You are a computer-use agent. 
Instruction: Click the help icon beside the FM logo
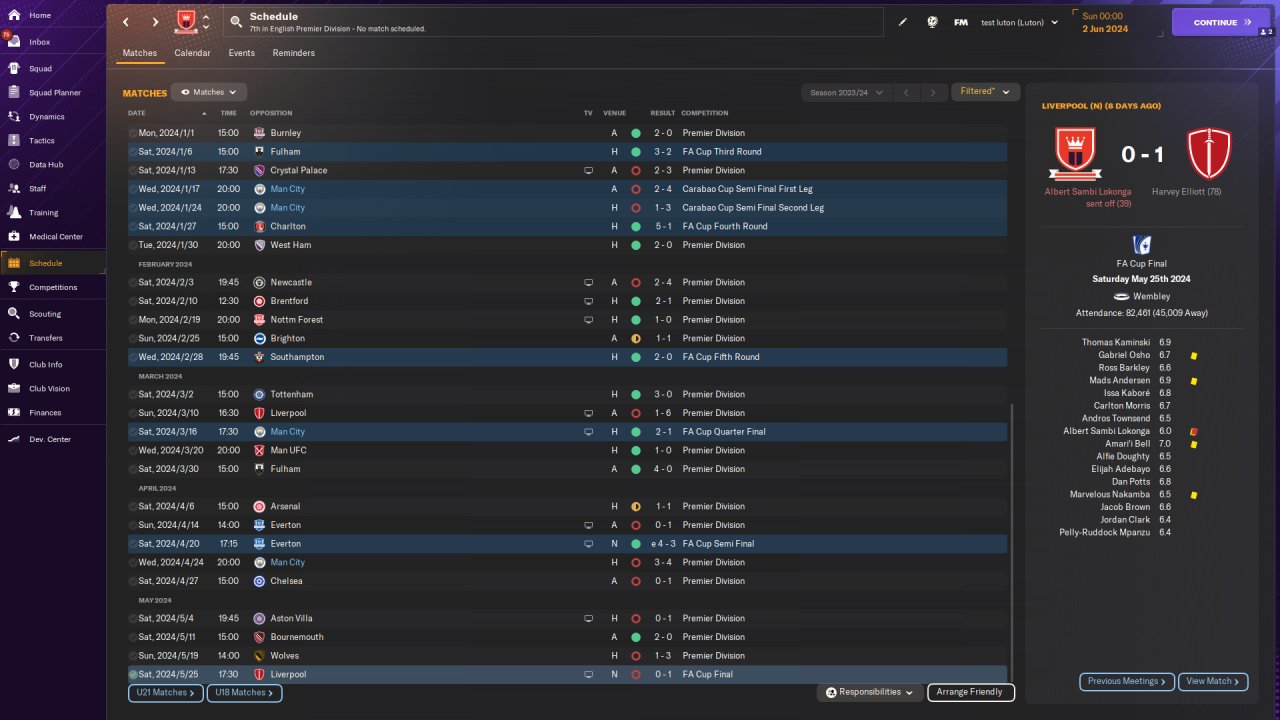pos(932,22)
